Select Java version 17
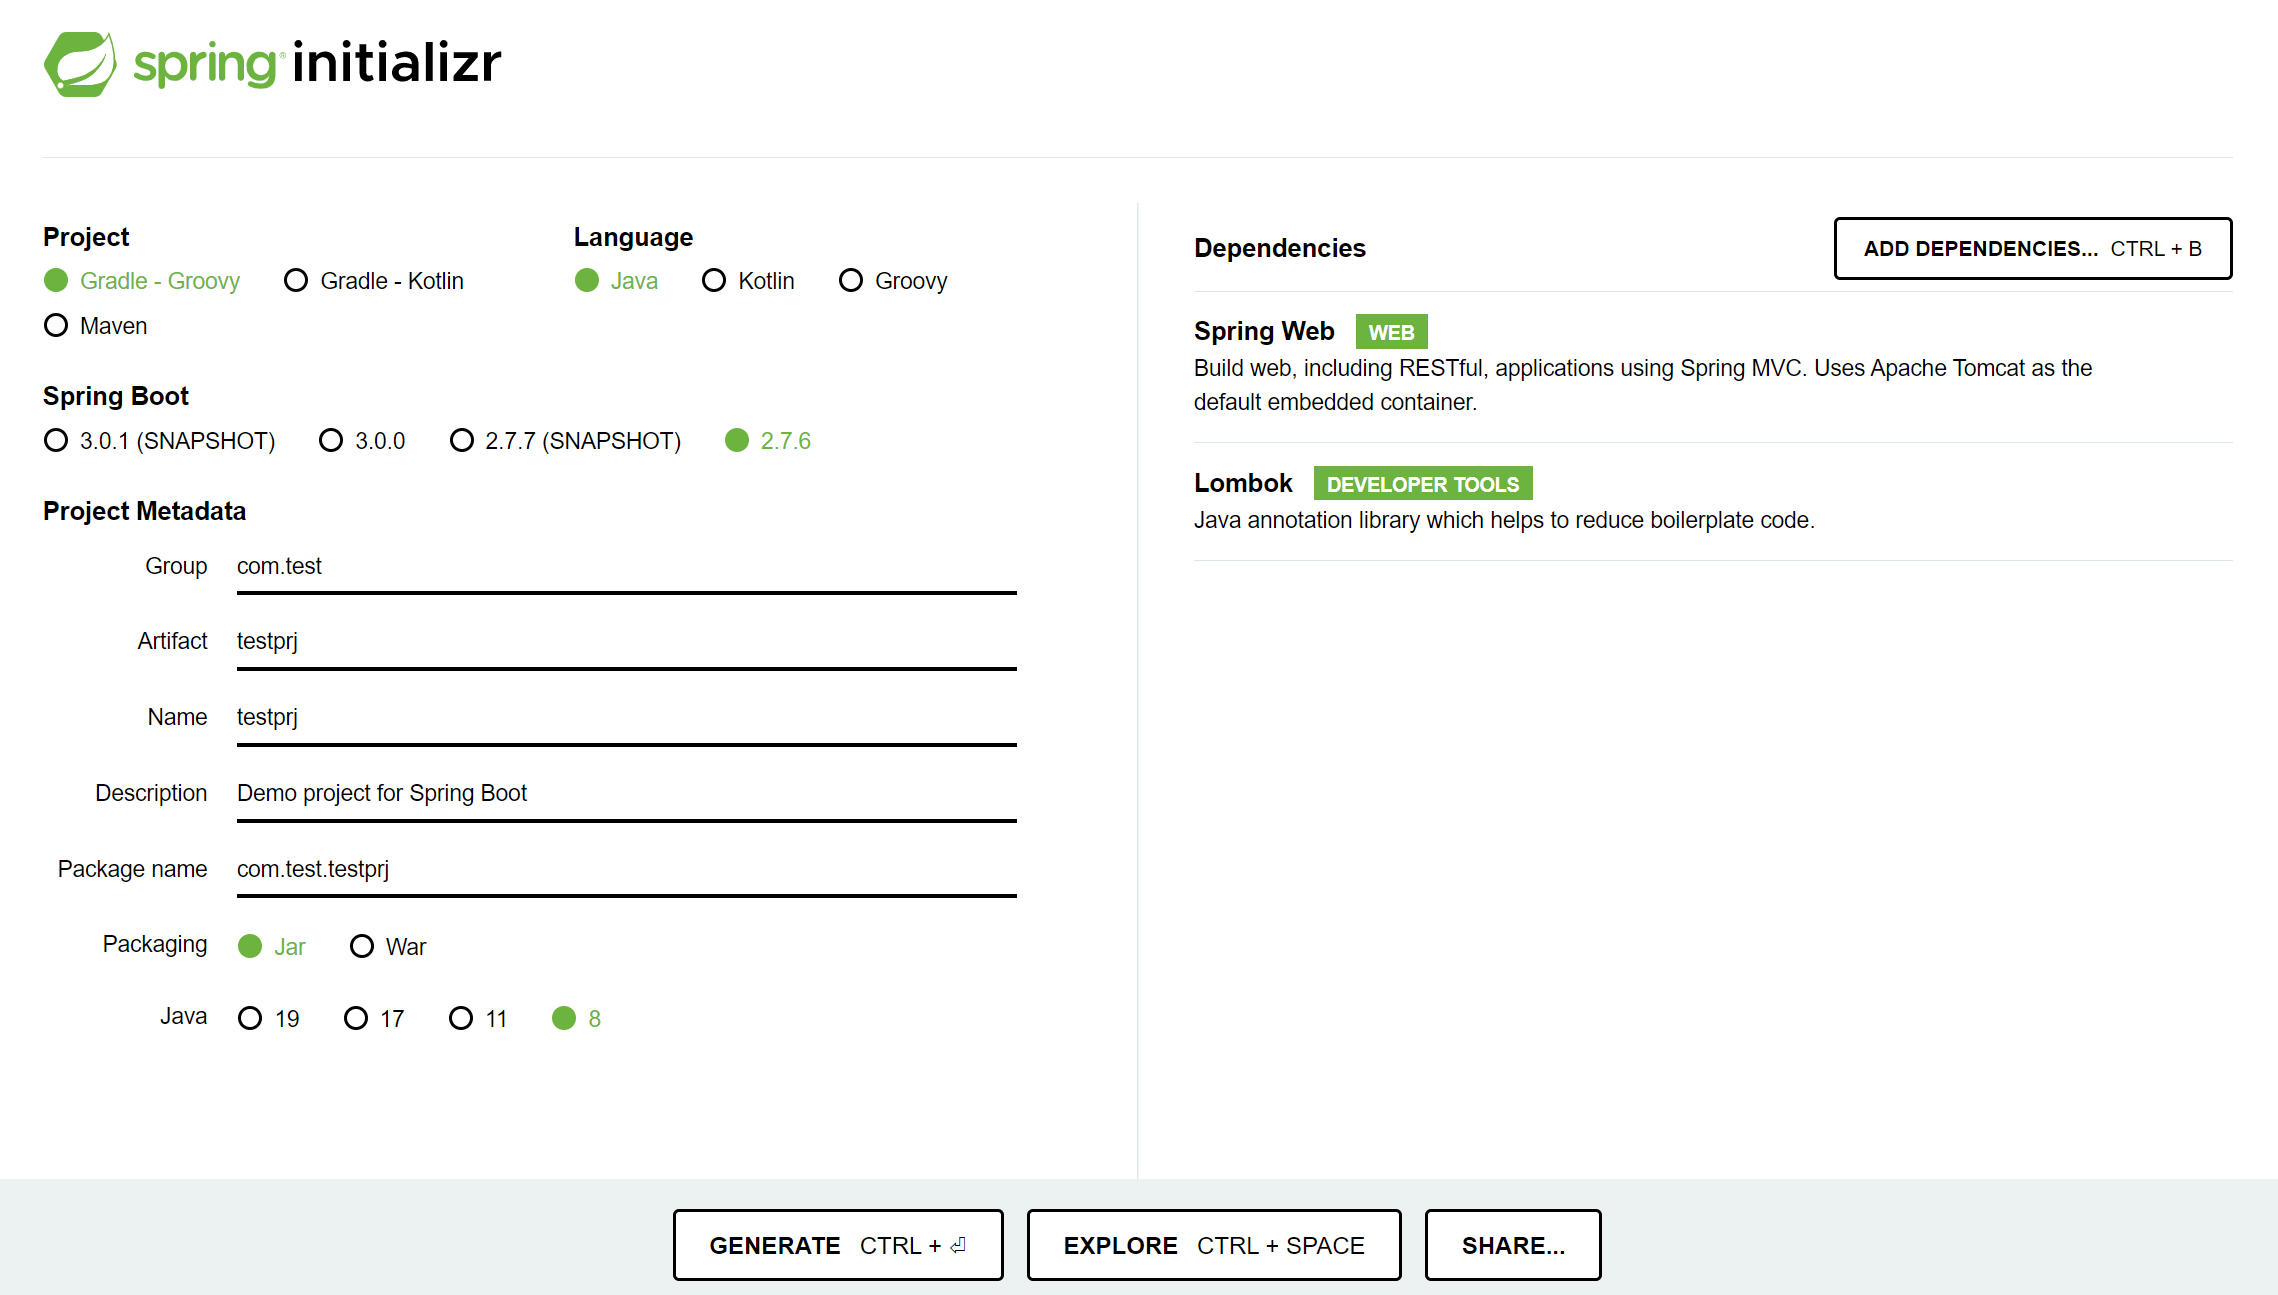Screen dimensions: 2278x1295 click(x=356, y=1018)
